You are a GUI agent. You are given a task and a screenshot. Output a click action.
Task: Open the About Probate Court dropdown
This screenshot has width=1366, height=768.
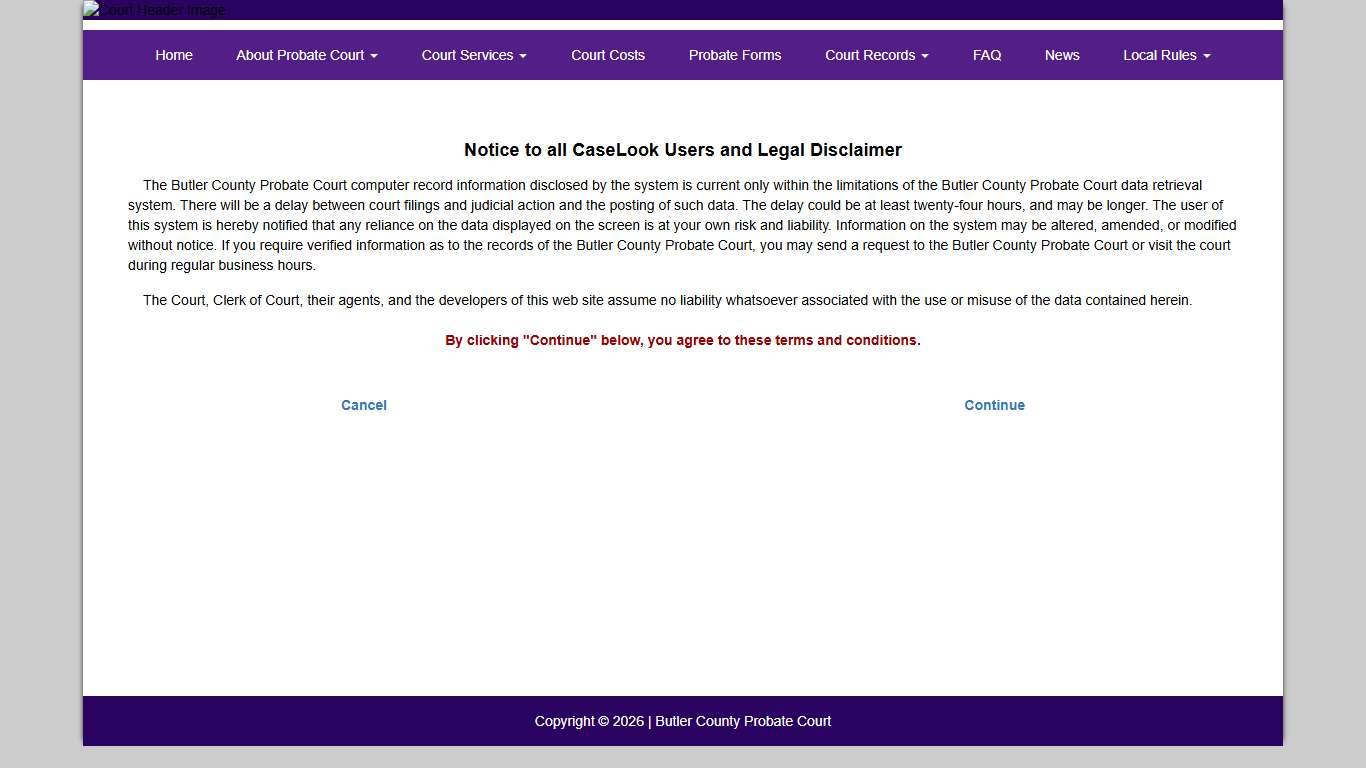(x=300, y=55)
